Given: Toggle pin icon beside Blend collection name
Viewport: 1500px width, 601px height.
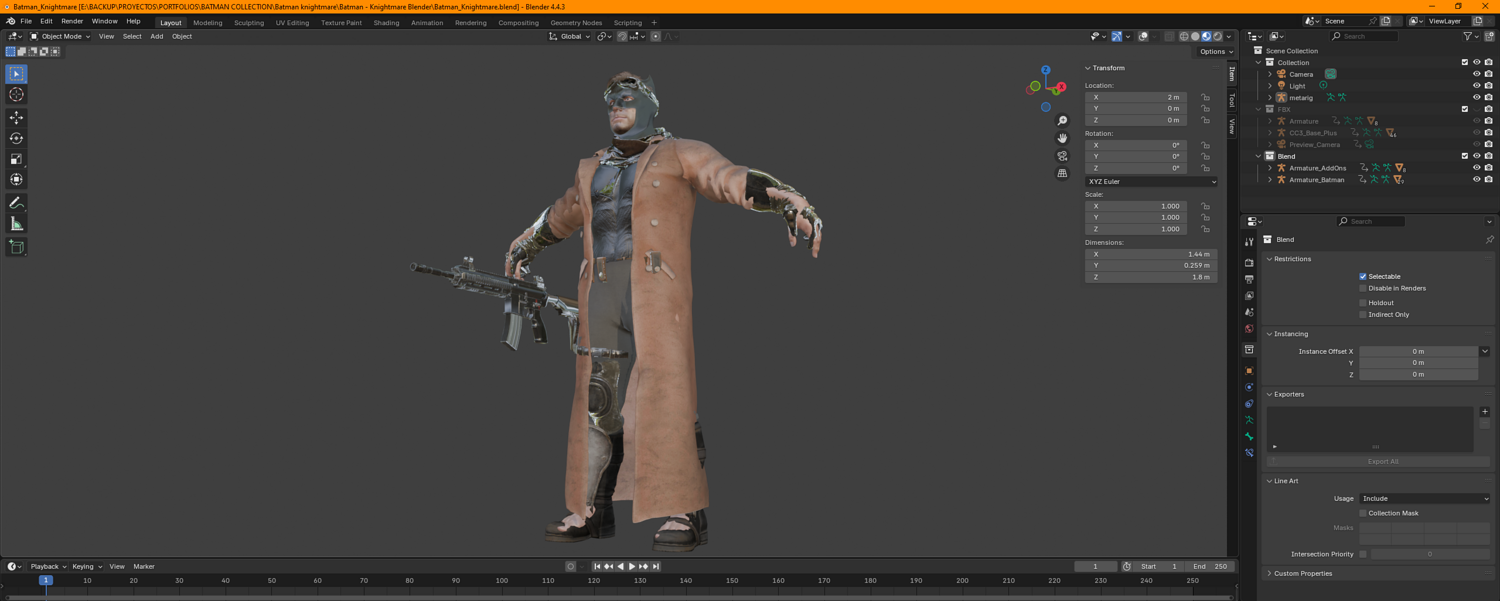Looking at the screenshot, I should [x=1489, y=240].
